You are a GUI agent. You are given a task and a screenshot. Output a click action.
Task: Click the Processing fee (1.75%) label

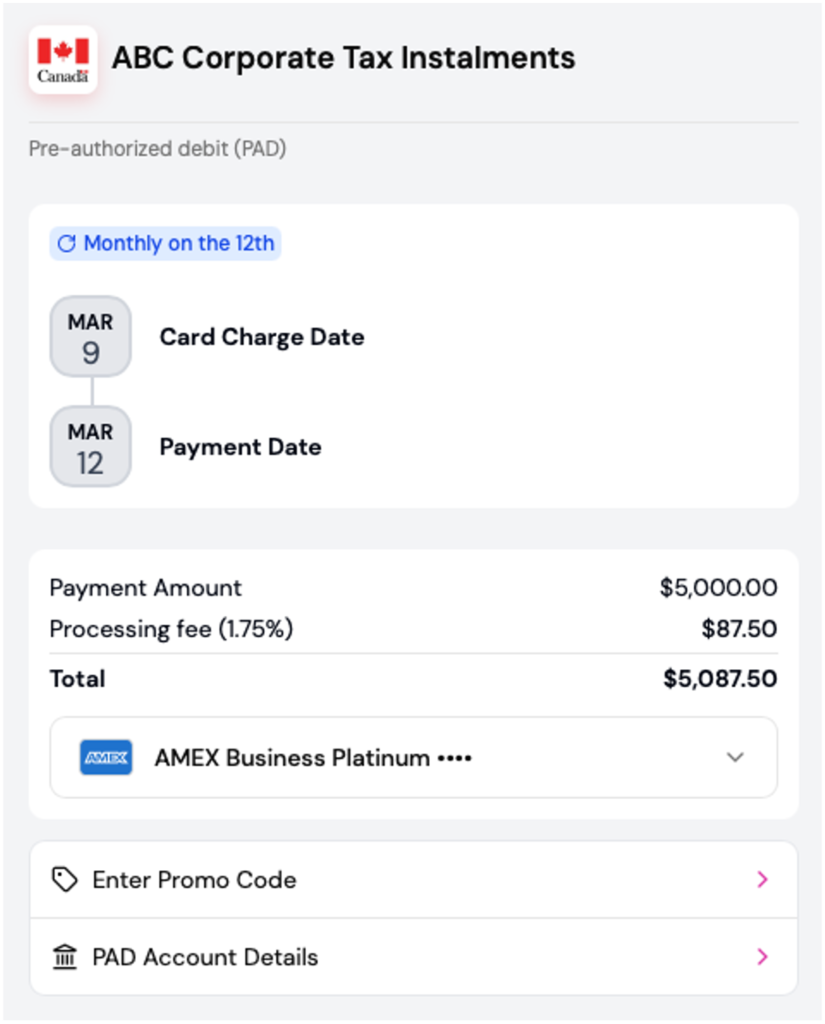(x=171, y=630)
